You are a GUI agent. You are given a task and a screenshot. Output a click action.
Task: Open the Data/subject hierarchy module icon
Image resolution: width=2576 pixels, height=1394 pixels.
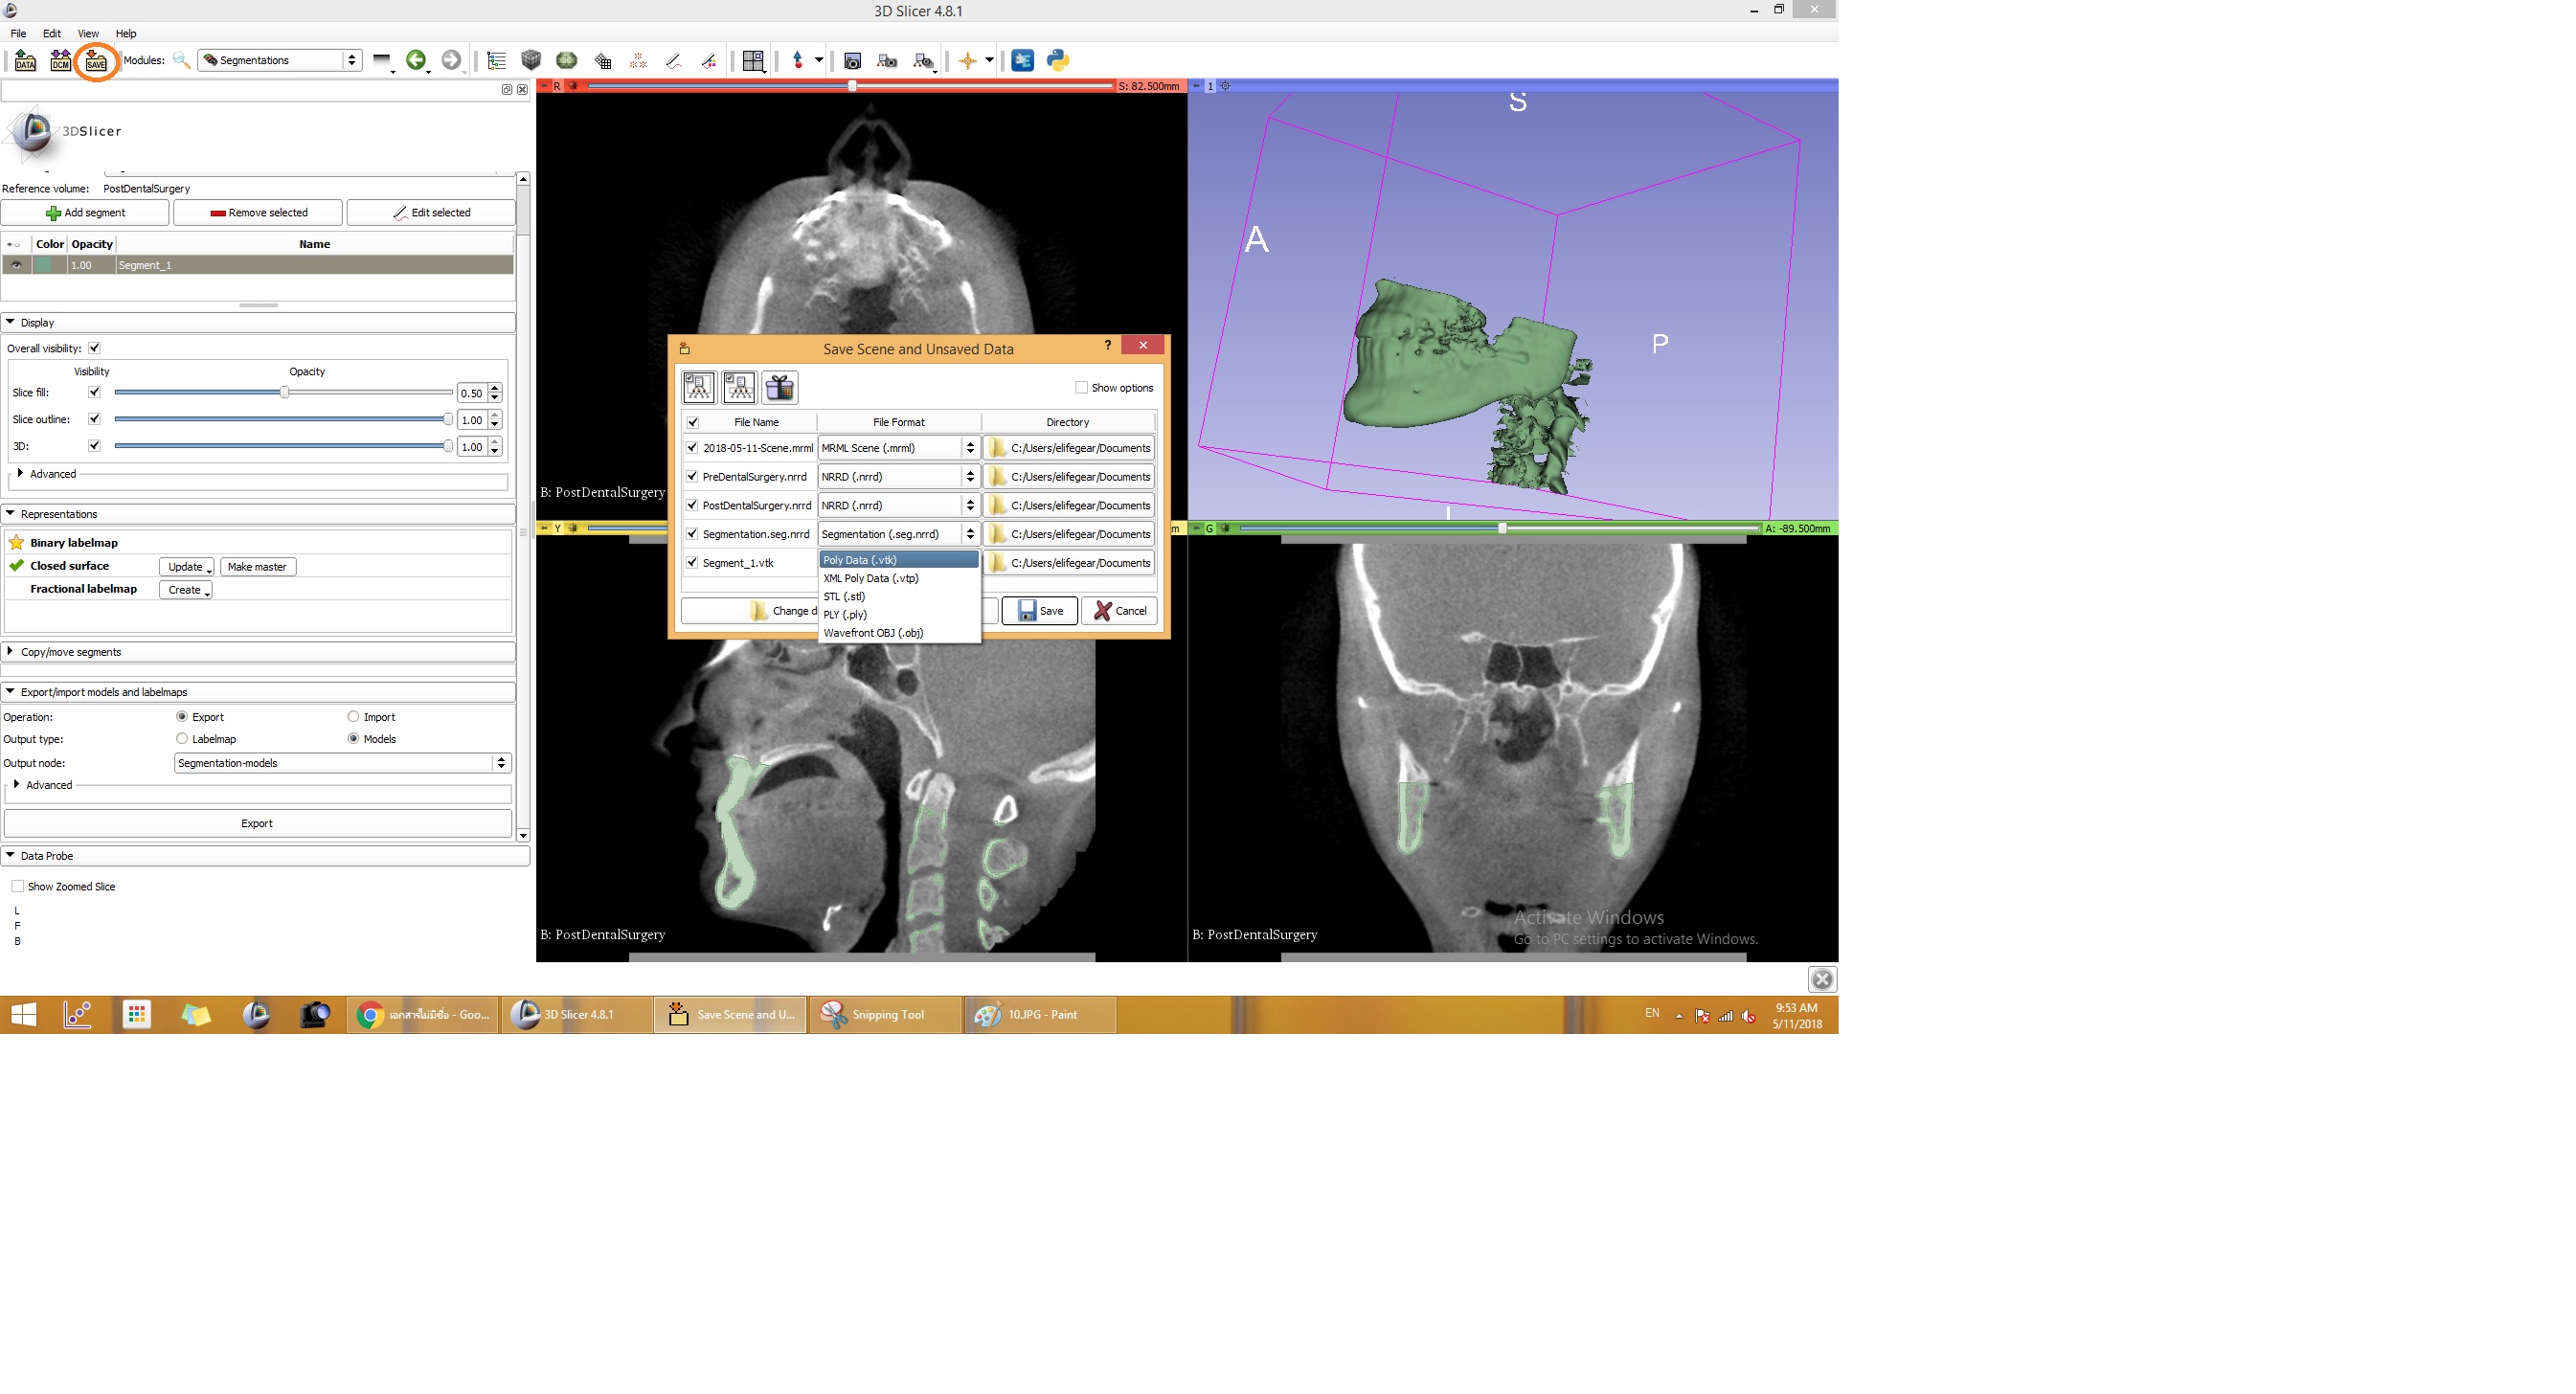pyautogui.click(x=496, y=61)
